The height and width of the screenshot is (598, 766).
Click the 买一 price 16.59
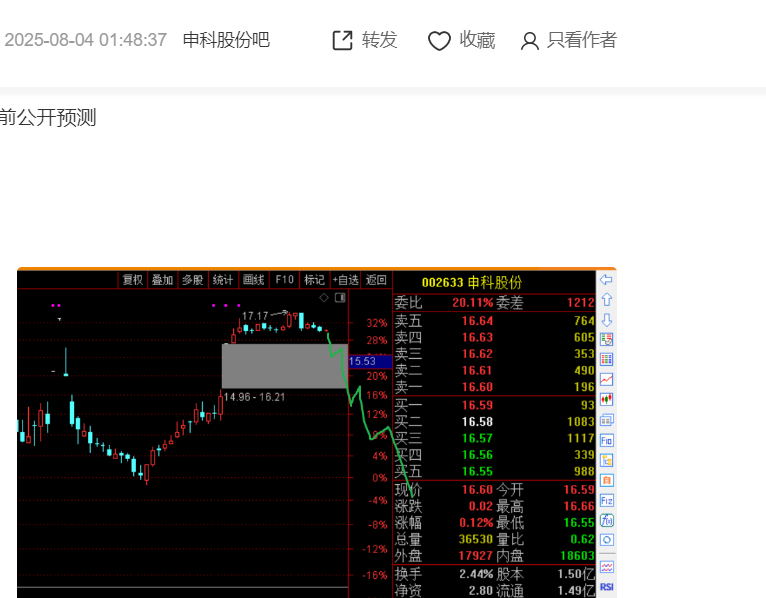[x=477, y=406]
